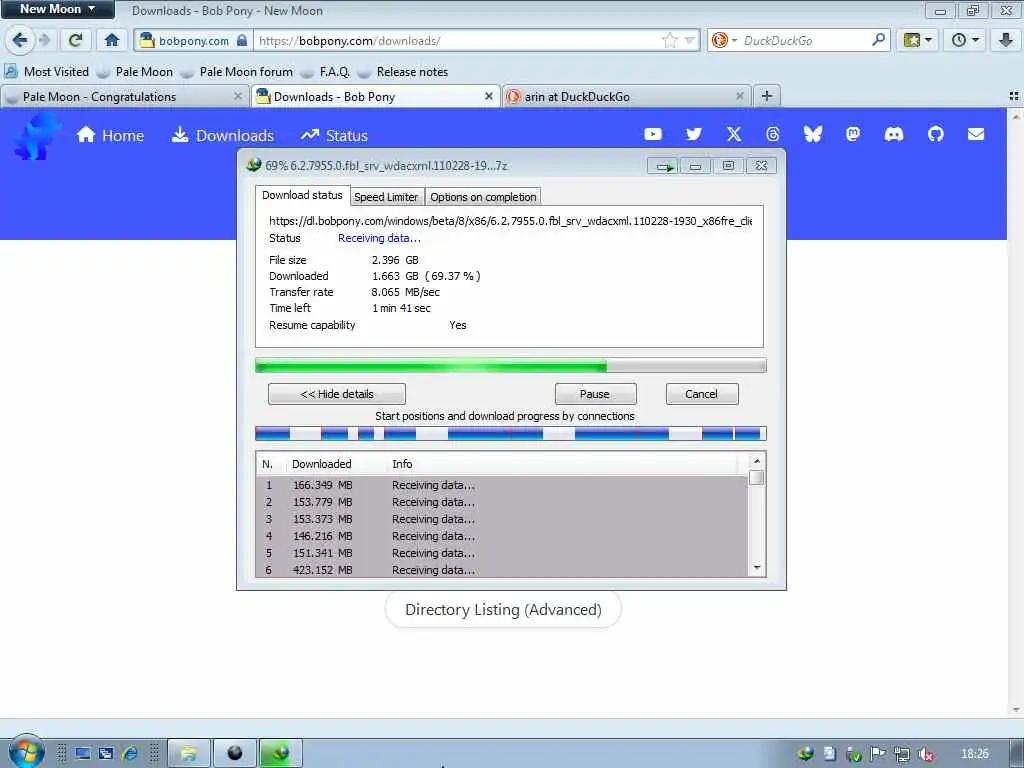Reload the page with the refresh icon
Image resolution: width=1024 pixels, height=768 pixels.
(75, 40)
